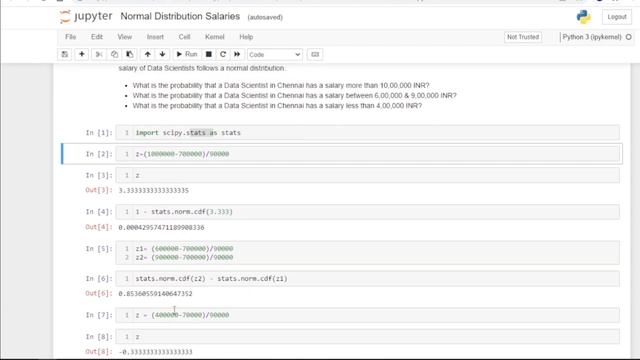Click inside cell In [8] containing z
Screen dimensions: 640x360
[x=367, y=337]
